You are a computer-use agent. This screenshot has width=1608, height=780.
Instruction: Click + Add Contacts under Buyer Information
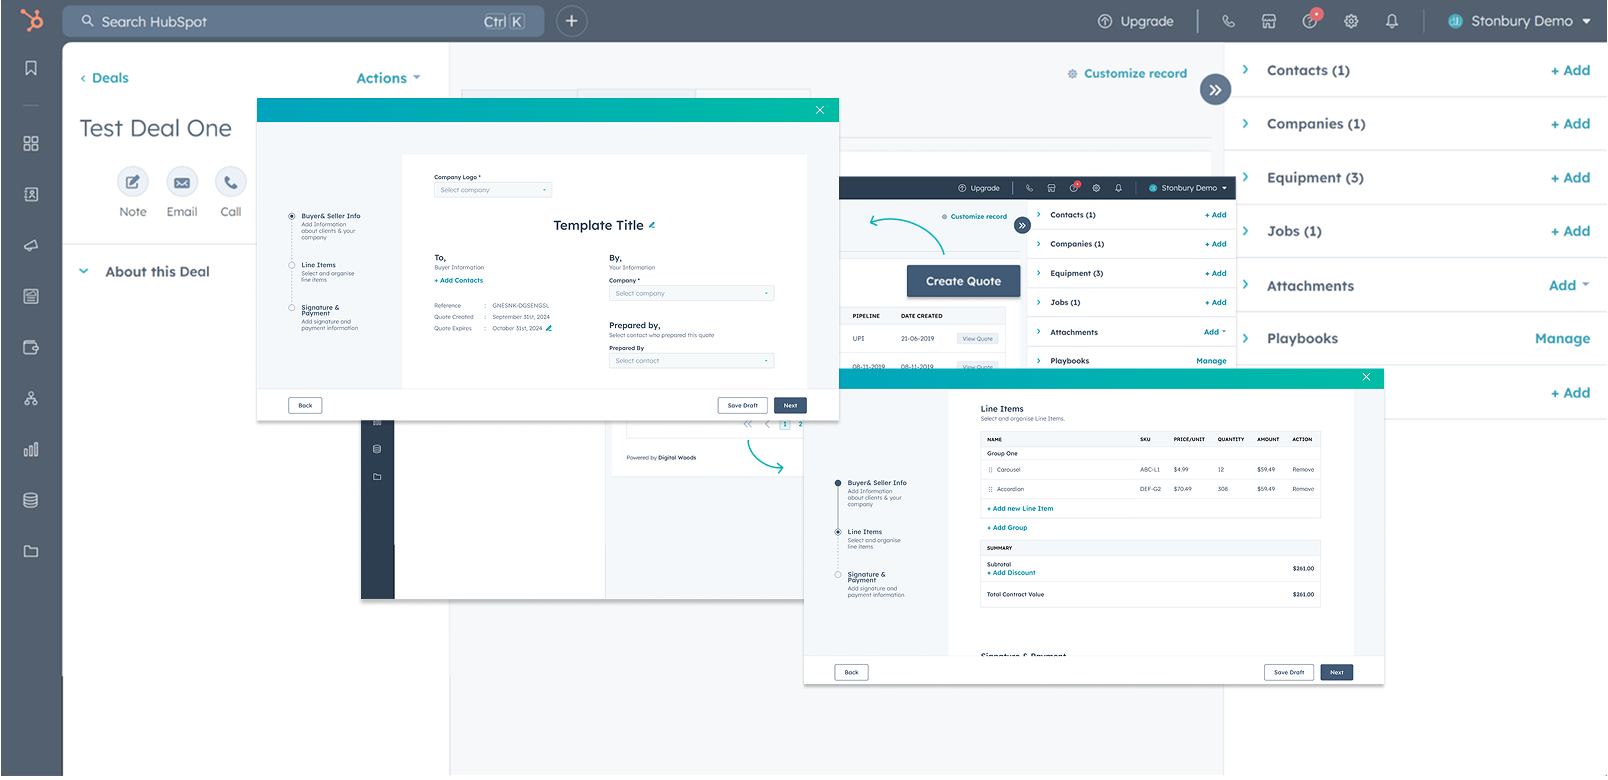[459, 281]
